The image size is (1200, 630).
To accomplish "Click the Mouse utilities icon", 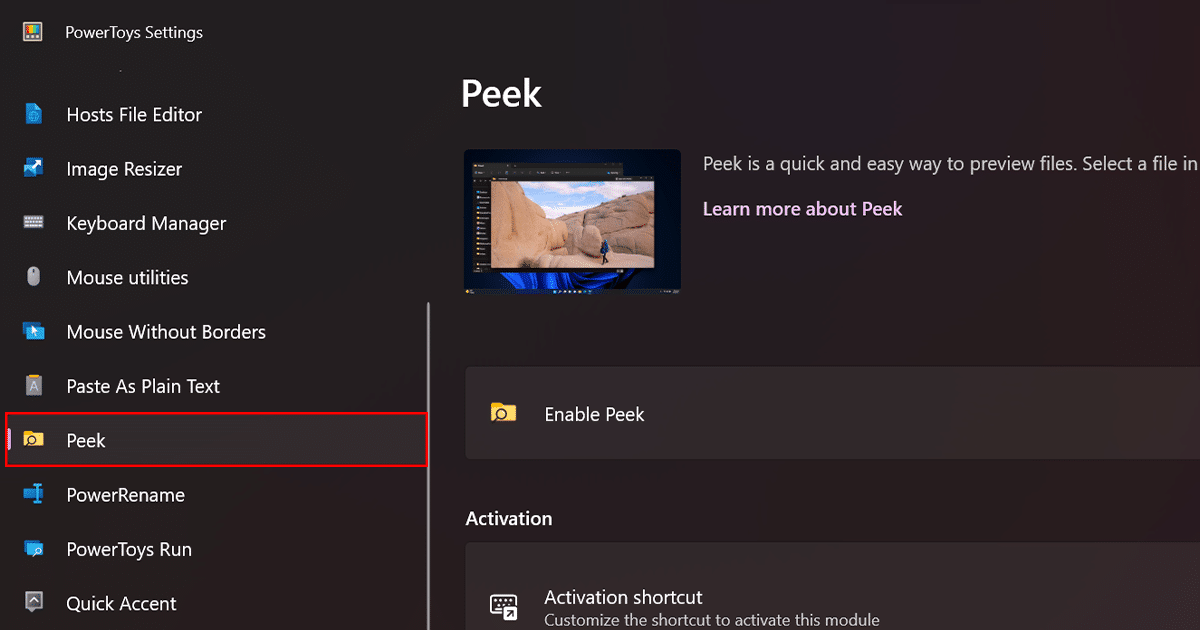I will coord(34,277).
